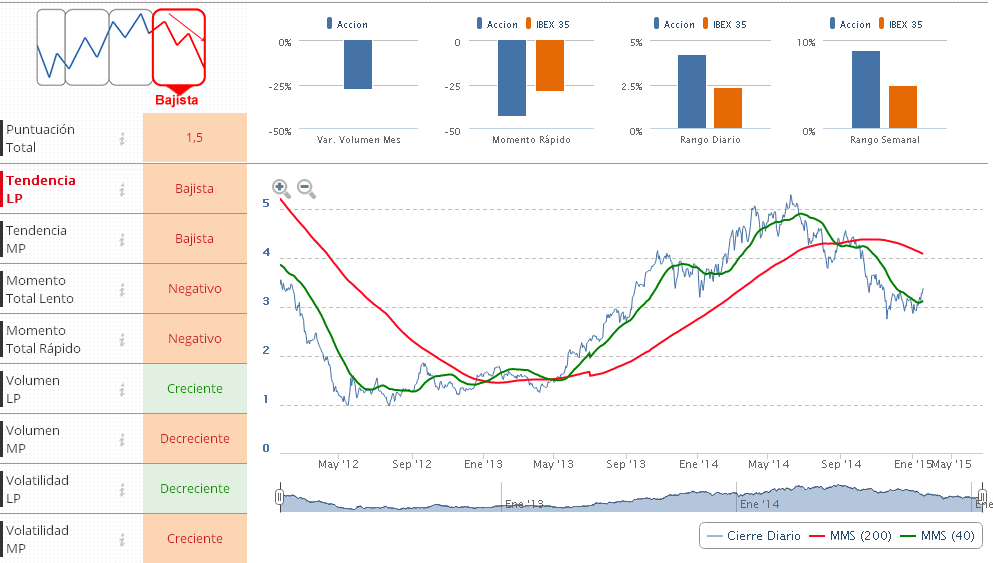Click left handle of chart range navigator

tap(281, 497)
